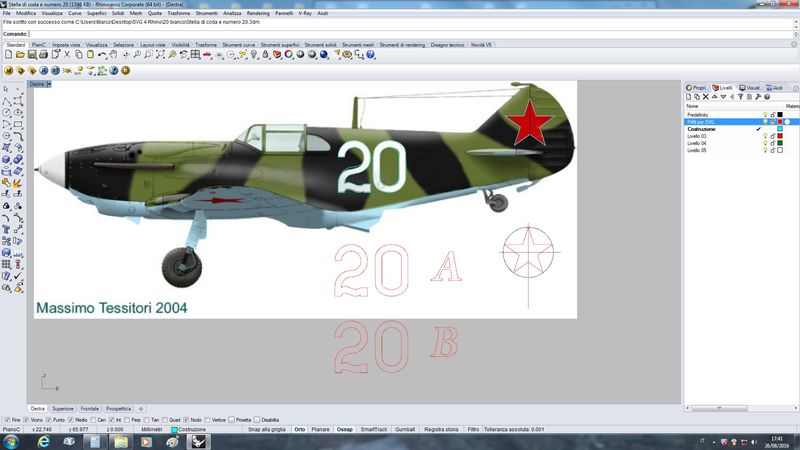
Task: Select the Polyline tool in left sidebar
Action: click(7, 101)
